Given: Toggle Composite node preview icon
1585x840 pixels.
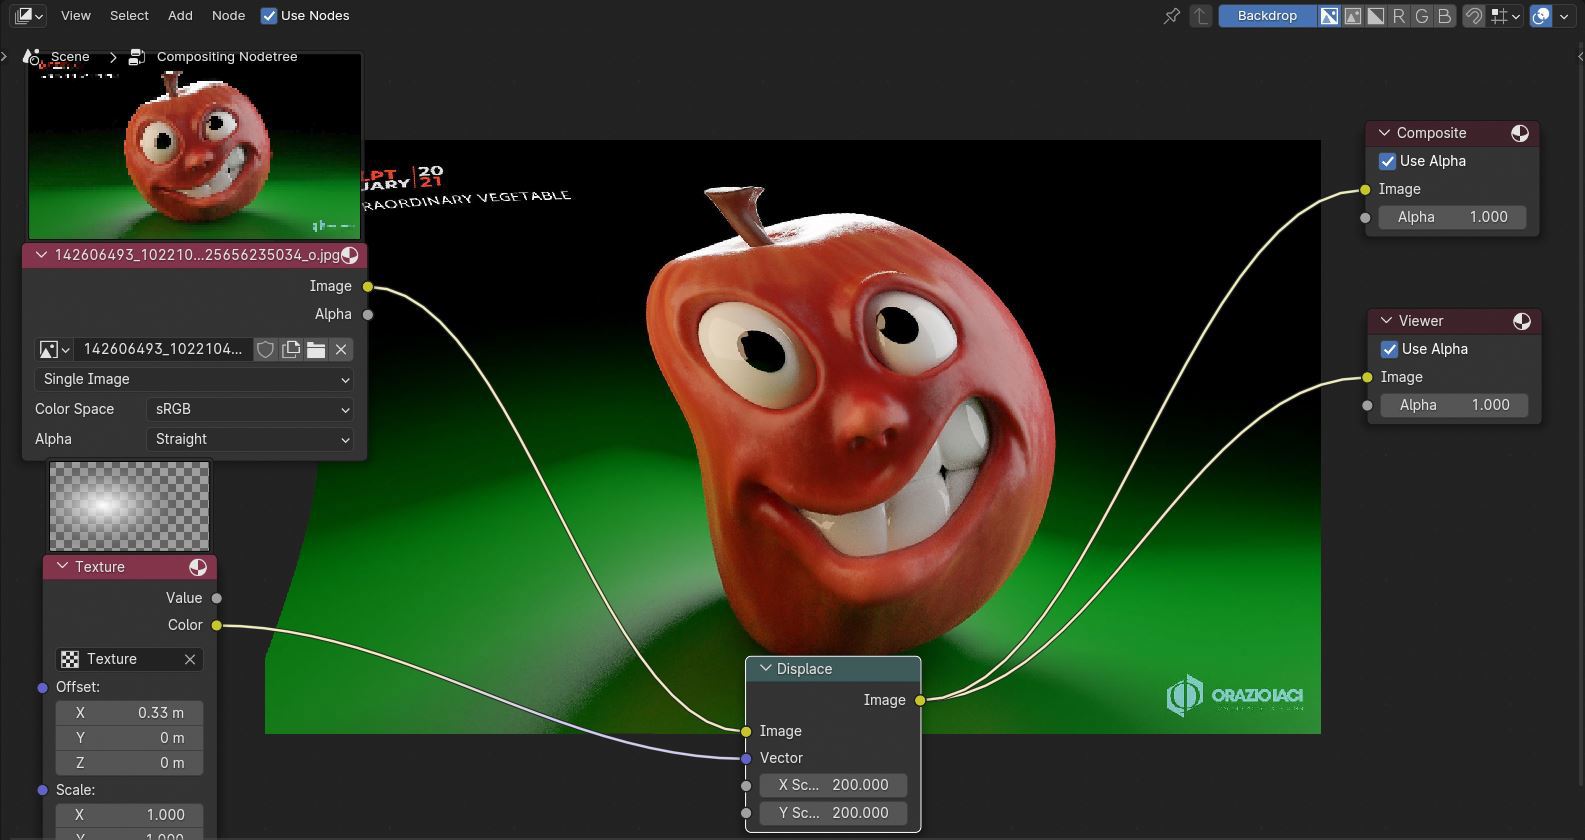Looking at the screenshot, I should (1520, 133).
